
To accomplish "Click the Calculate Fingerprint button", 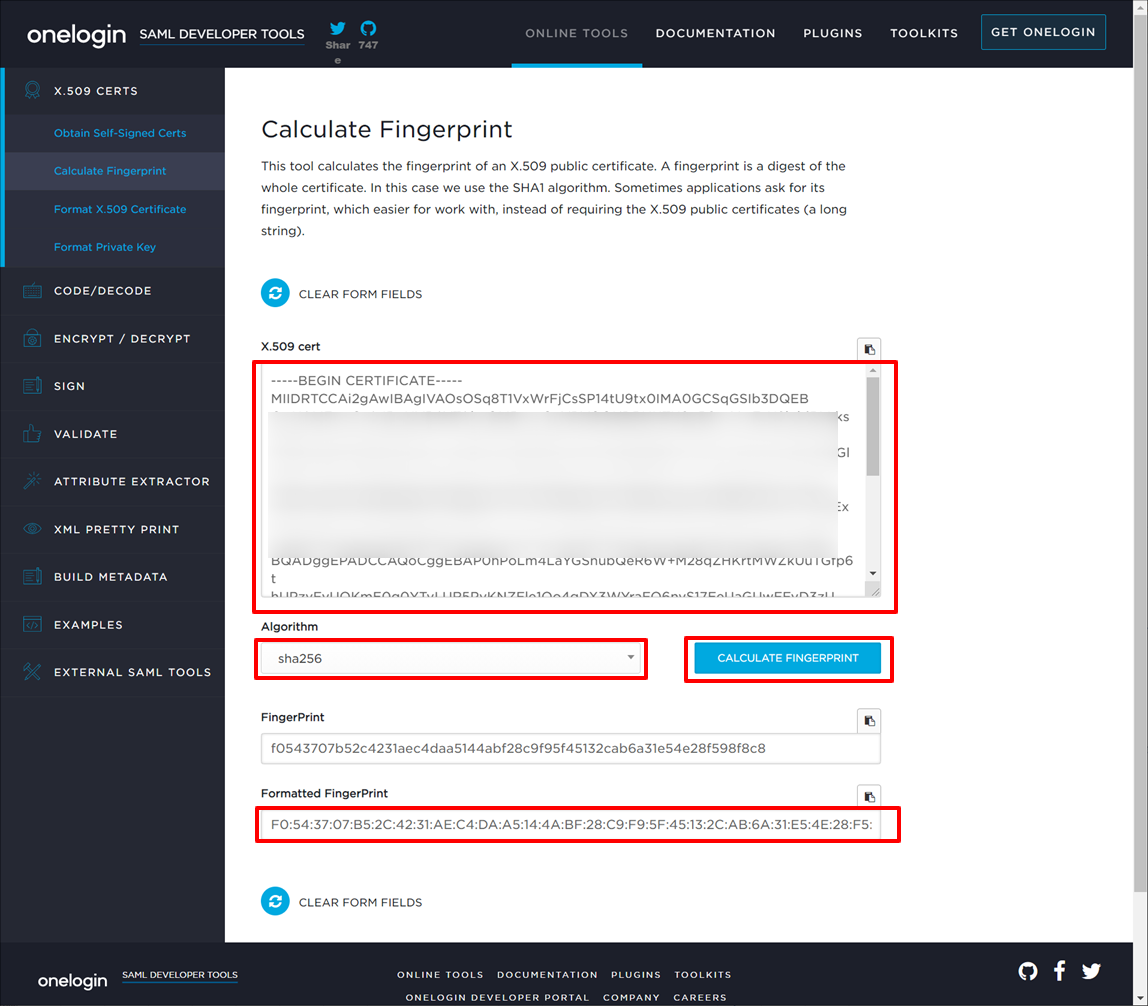I will pos(787,657).
